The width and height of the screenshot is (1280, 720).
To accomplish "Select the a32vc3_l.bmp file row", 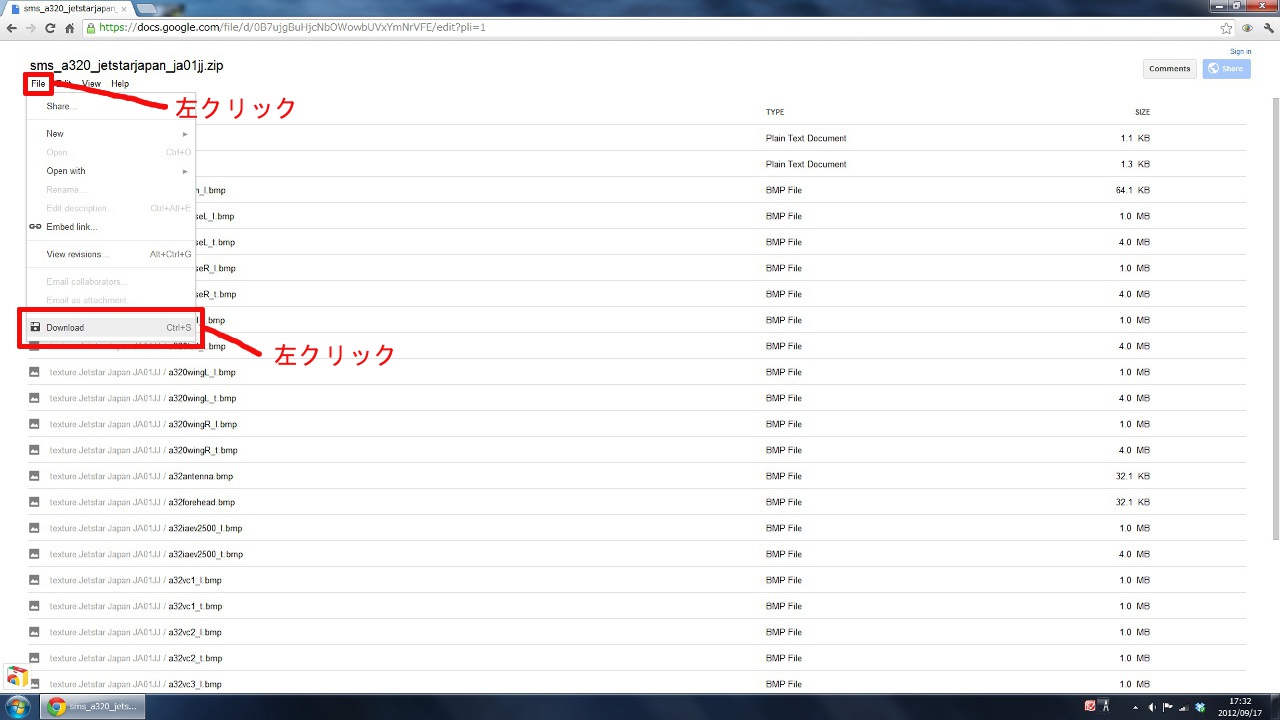I will [x=637, y=684].
